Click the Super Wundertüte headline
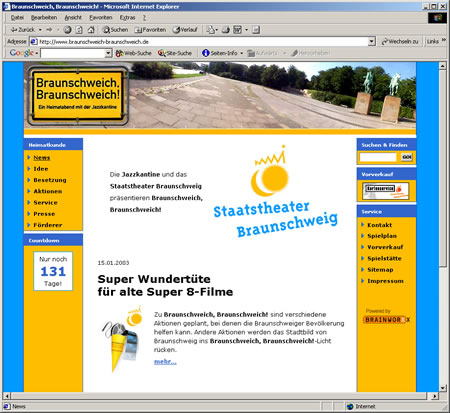Image resolution: width=450 pixels, height=413 pixels. click(165, 285)
